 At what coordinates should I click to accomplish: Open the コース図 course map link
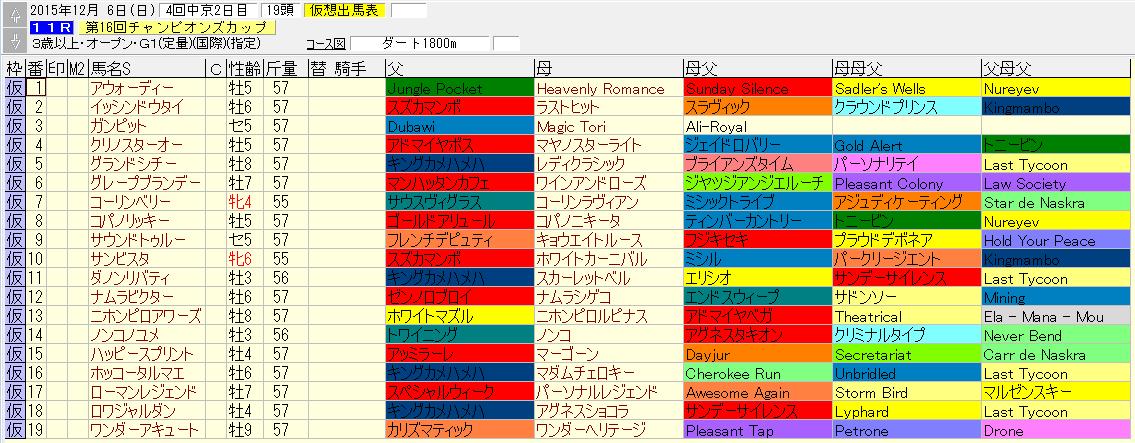pyautogui.click(x=325, y=43)
